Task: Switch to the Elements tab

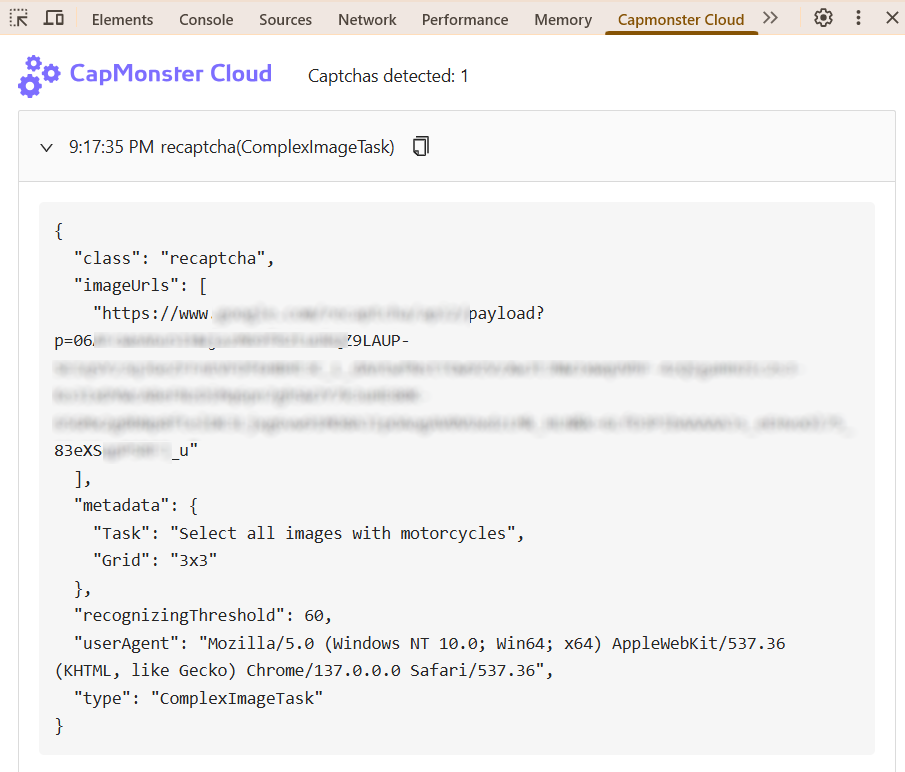Action: pyautogui.click(x=122, y=19)
